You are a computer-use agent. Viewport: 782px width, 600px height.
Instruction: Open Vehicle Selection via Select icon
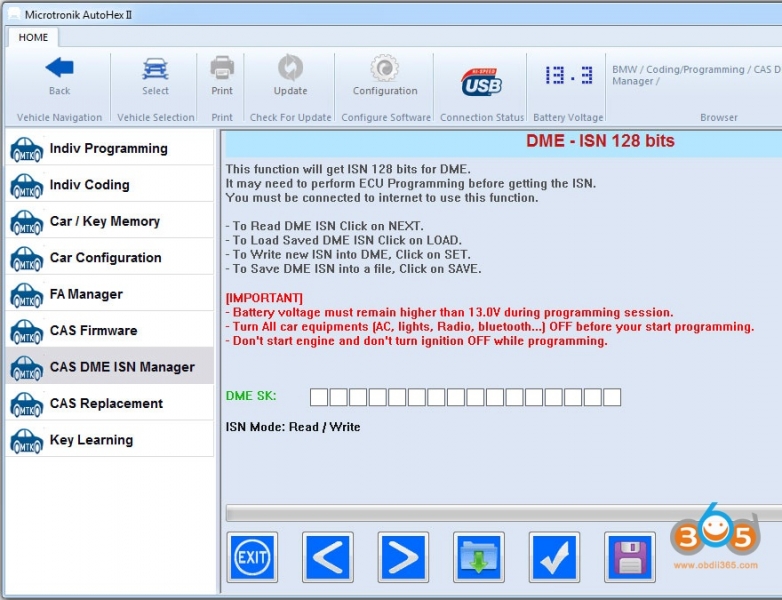coord(155,69)
